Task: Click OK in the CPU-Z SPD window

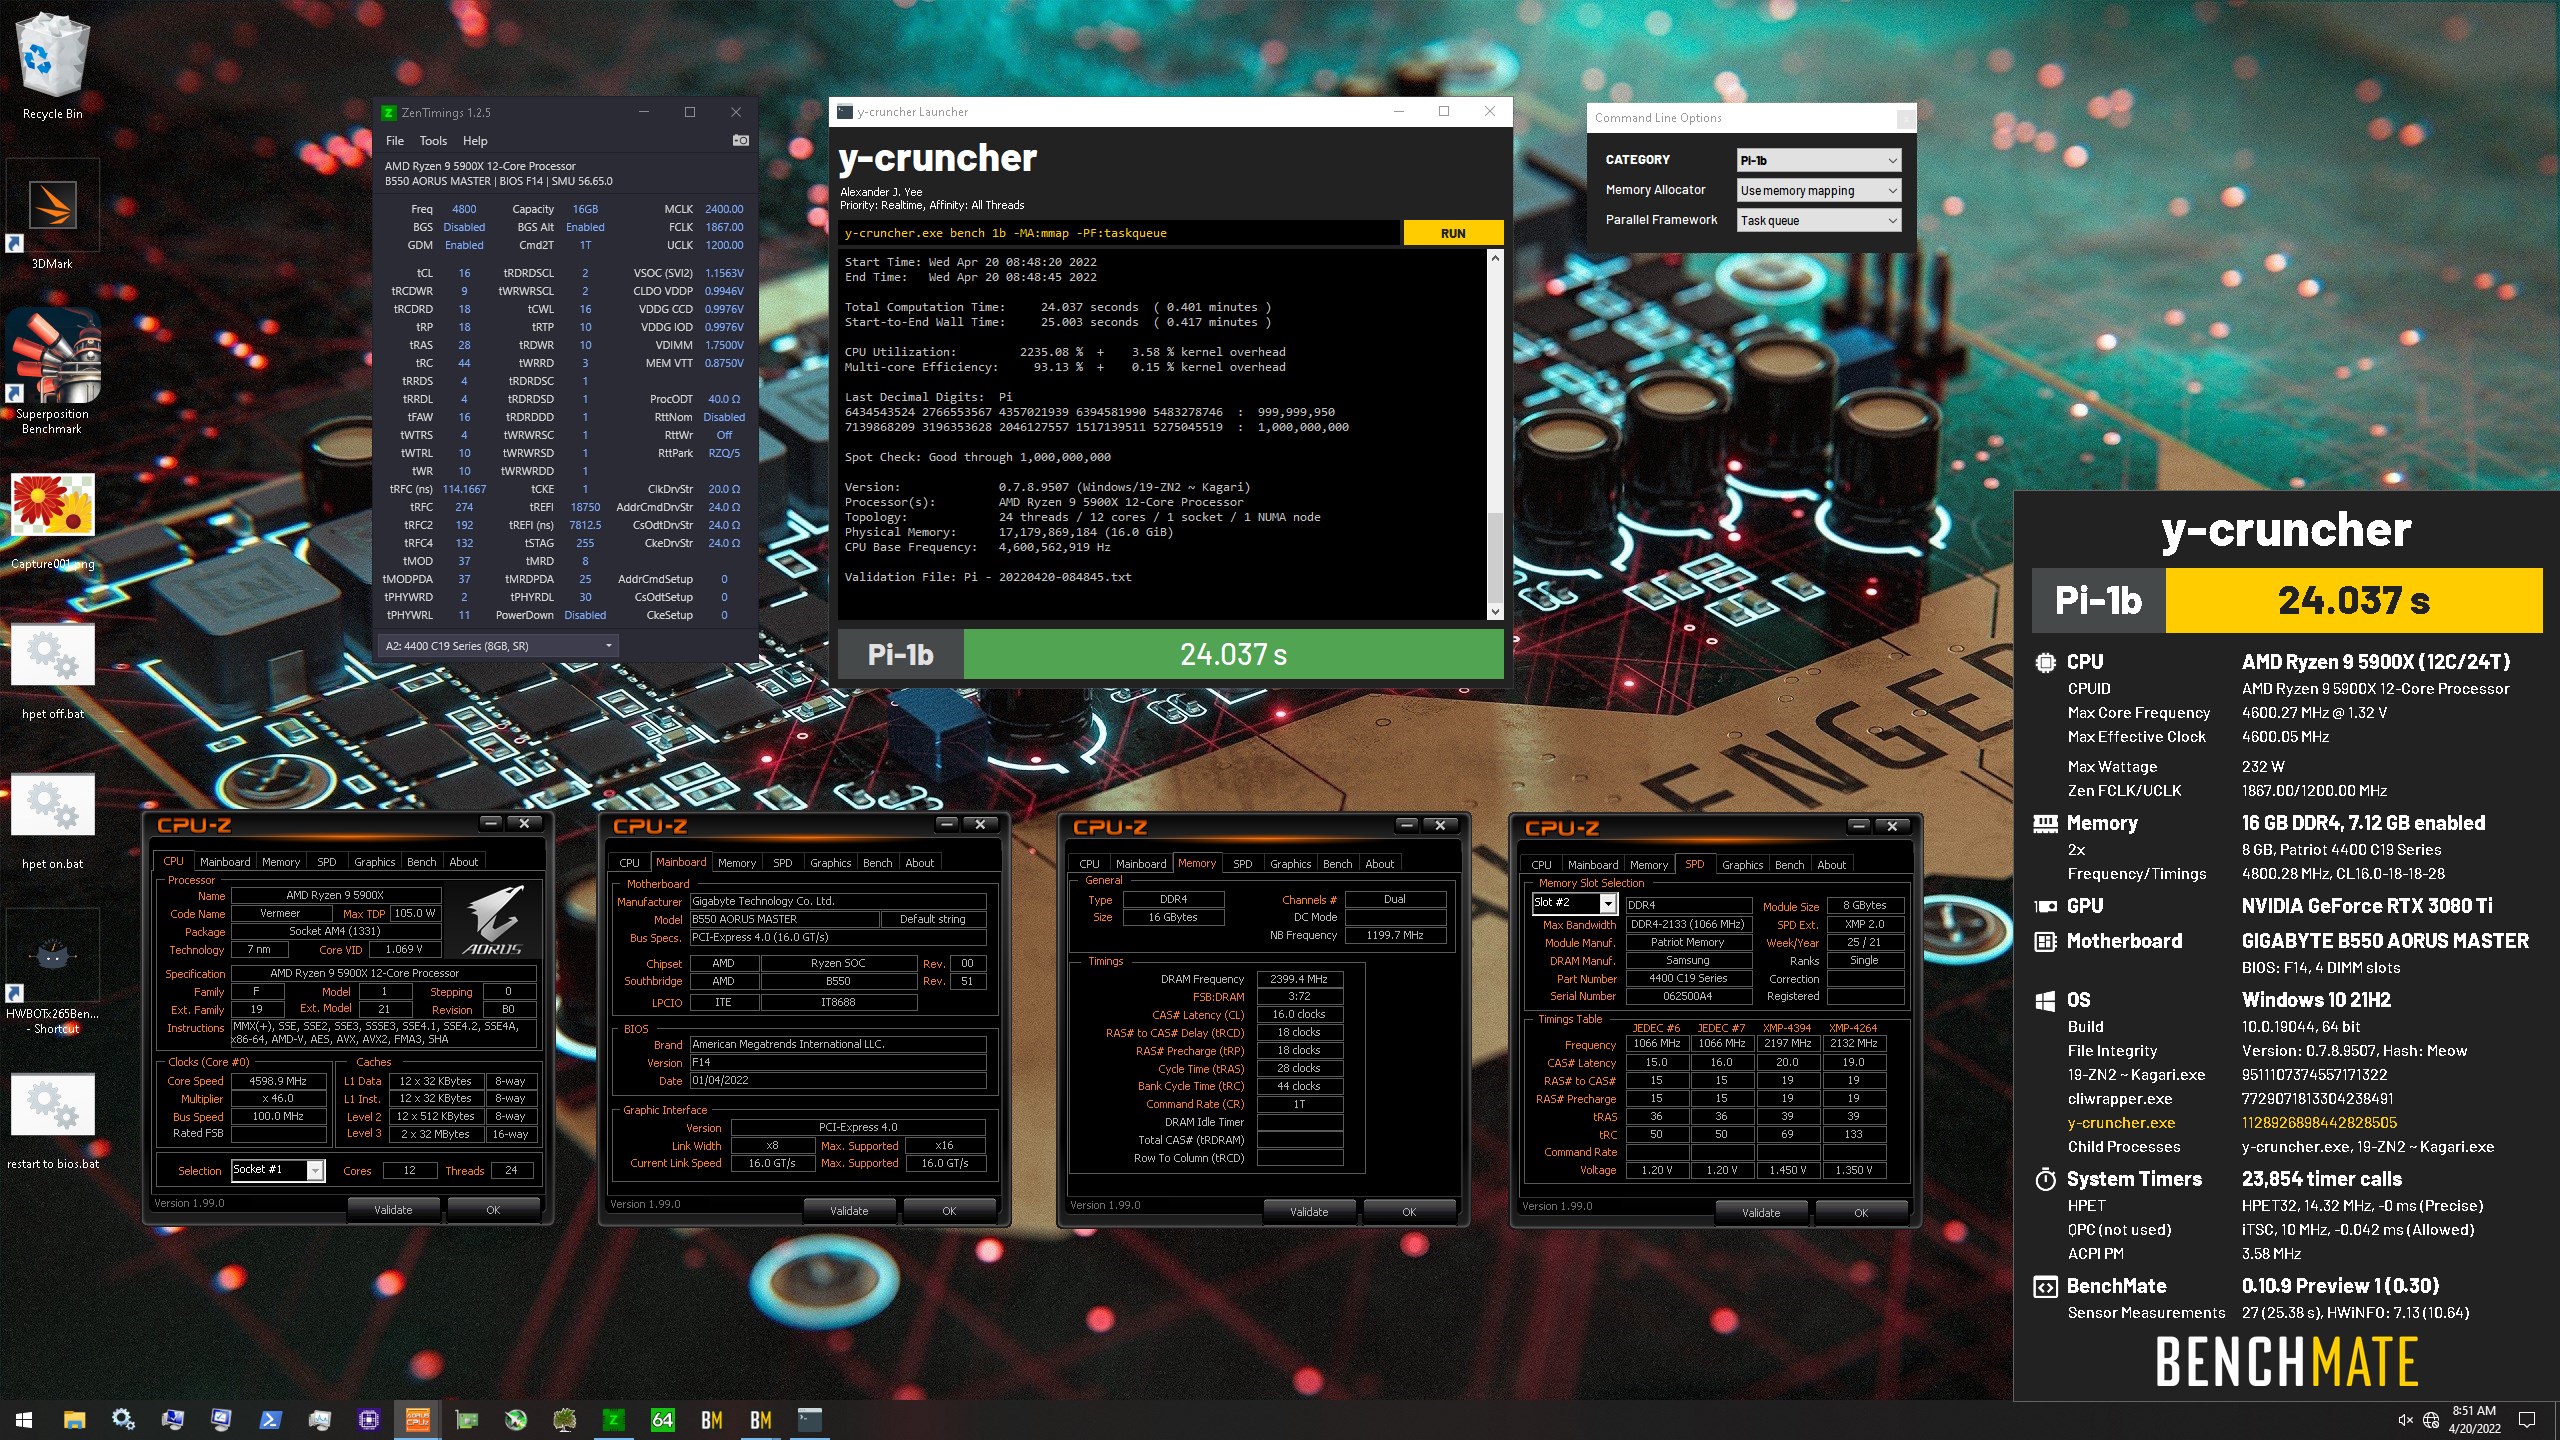Action: [x=1861, y=1213]
